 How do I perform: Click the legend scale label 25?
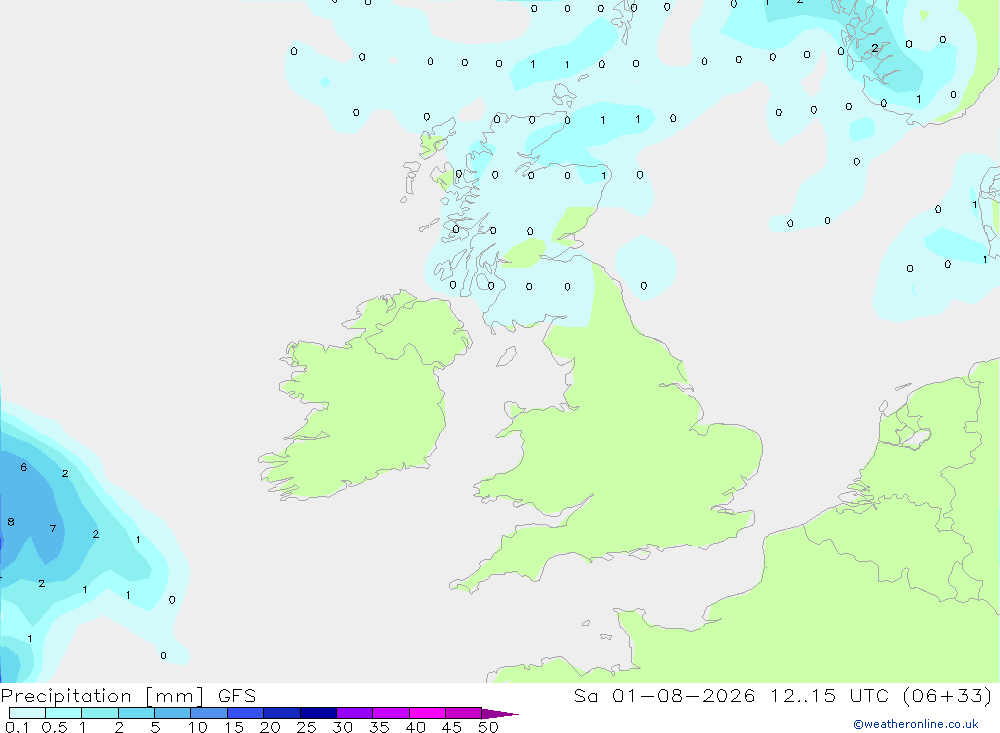tap(306, 727)
